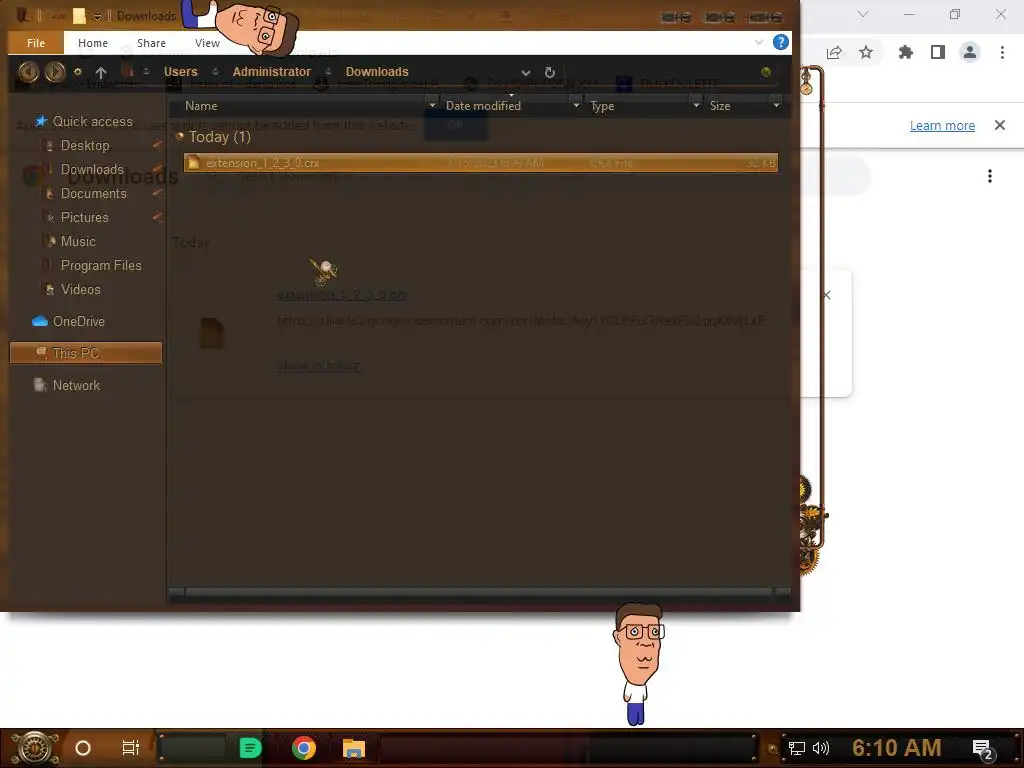
Task: Open the green chat app on taskbar
Action: (x=250, y=748)
